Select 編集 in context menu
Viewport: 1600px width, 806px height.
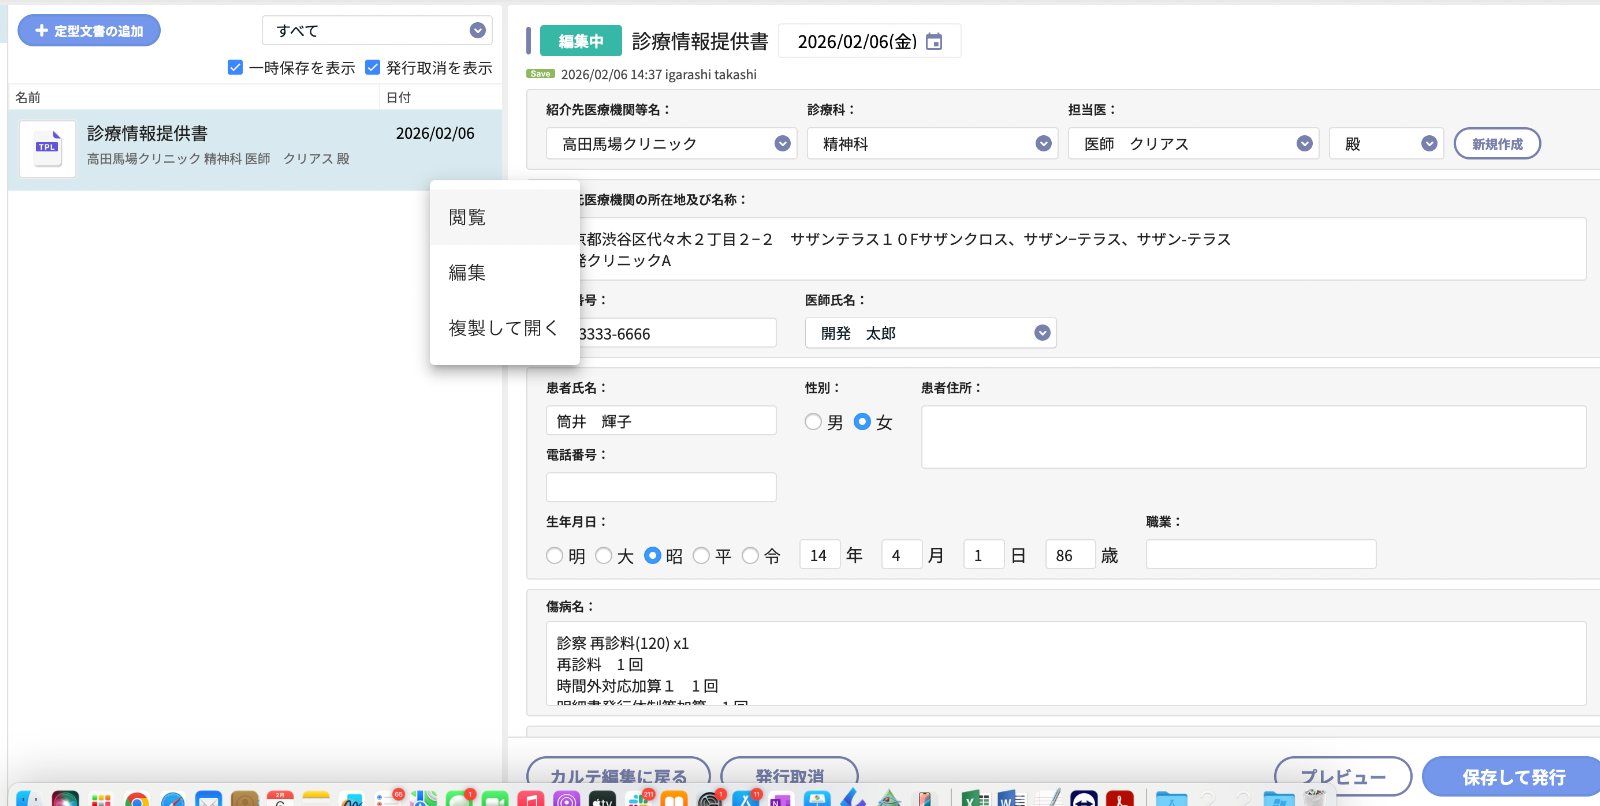point(505,272)
